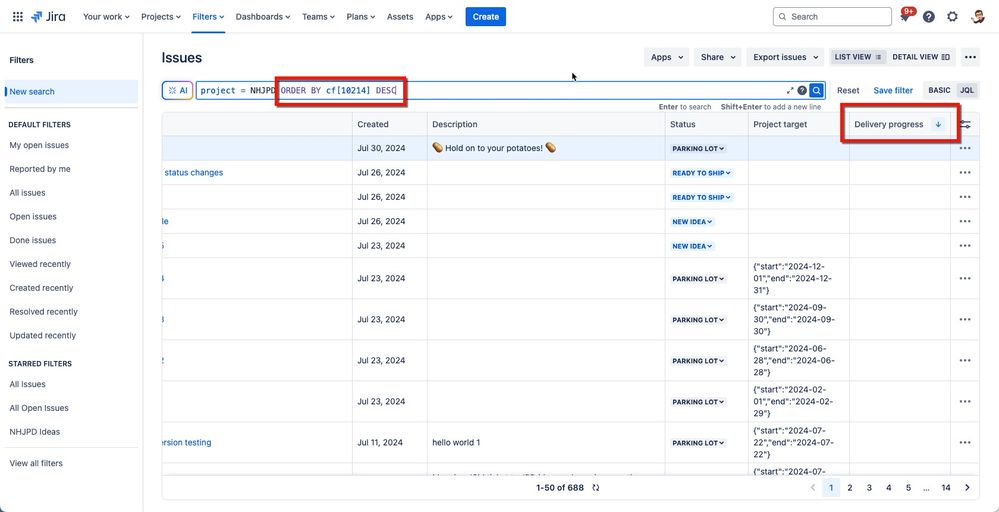Open the Apps dropdown in top nav
The height and width of the screenshot is (512, 999).
(x=439, y=17)
